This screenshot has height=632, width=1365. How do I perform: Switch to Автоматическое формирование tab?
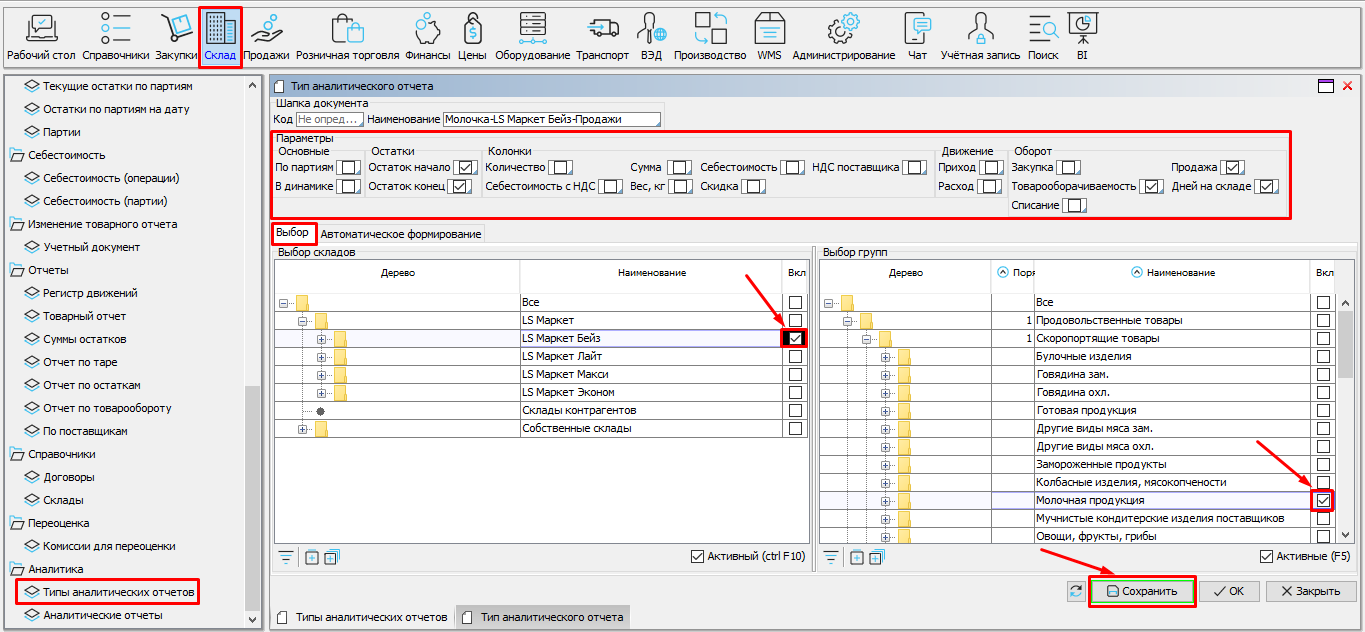coord(400,234)
